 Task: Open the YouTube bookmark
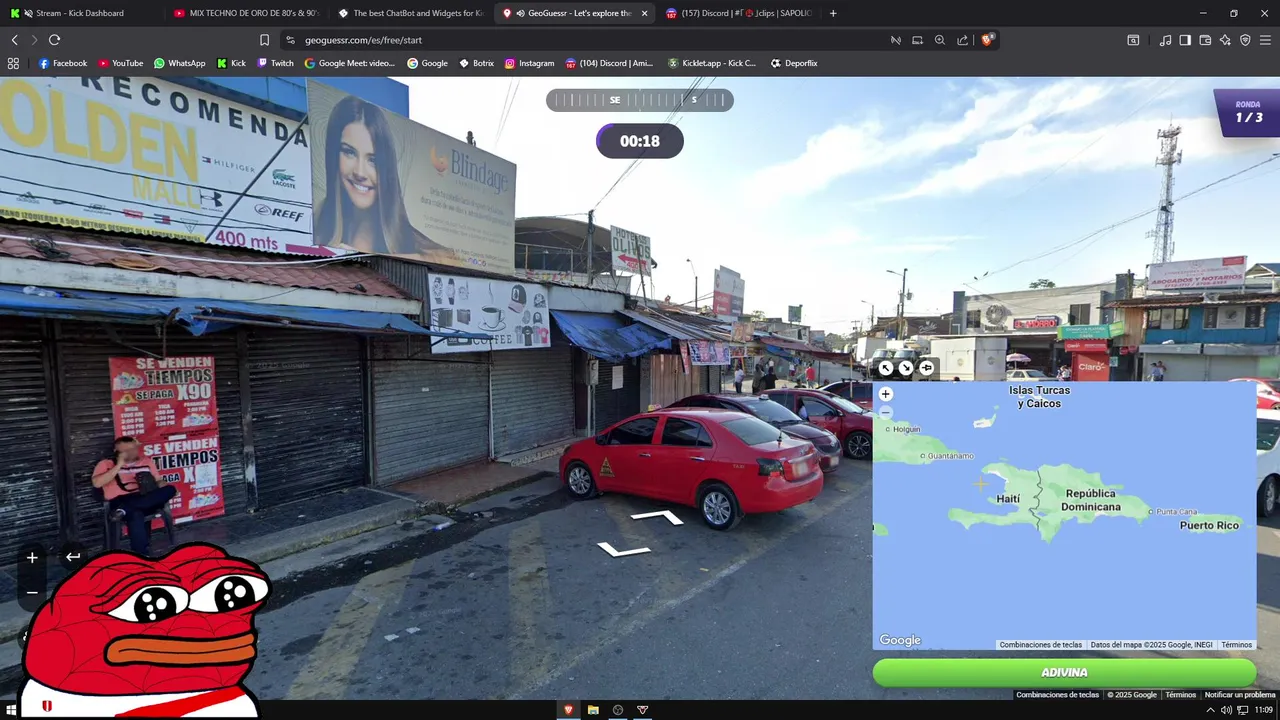coord(120,63)
